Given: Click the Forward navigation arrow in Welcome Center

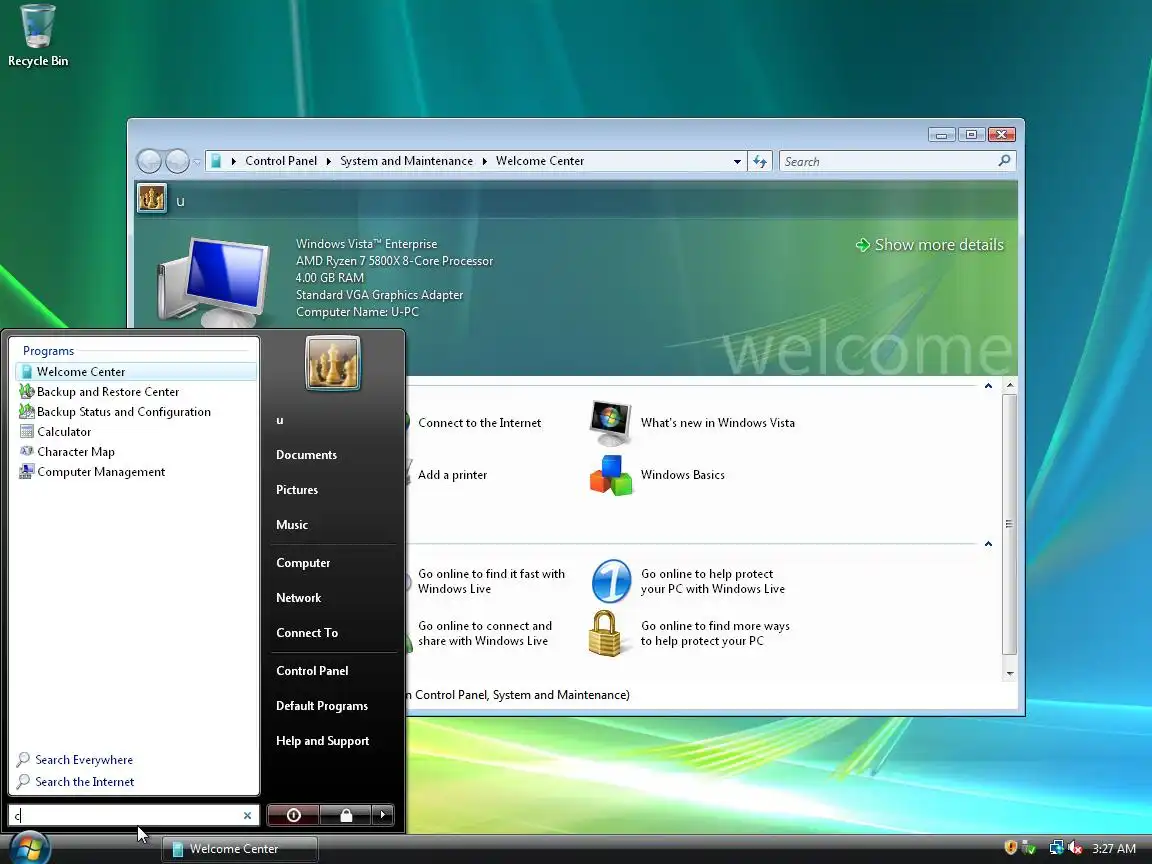Looking at the screenshot, I should [177, 161].
